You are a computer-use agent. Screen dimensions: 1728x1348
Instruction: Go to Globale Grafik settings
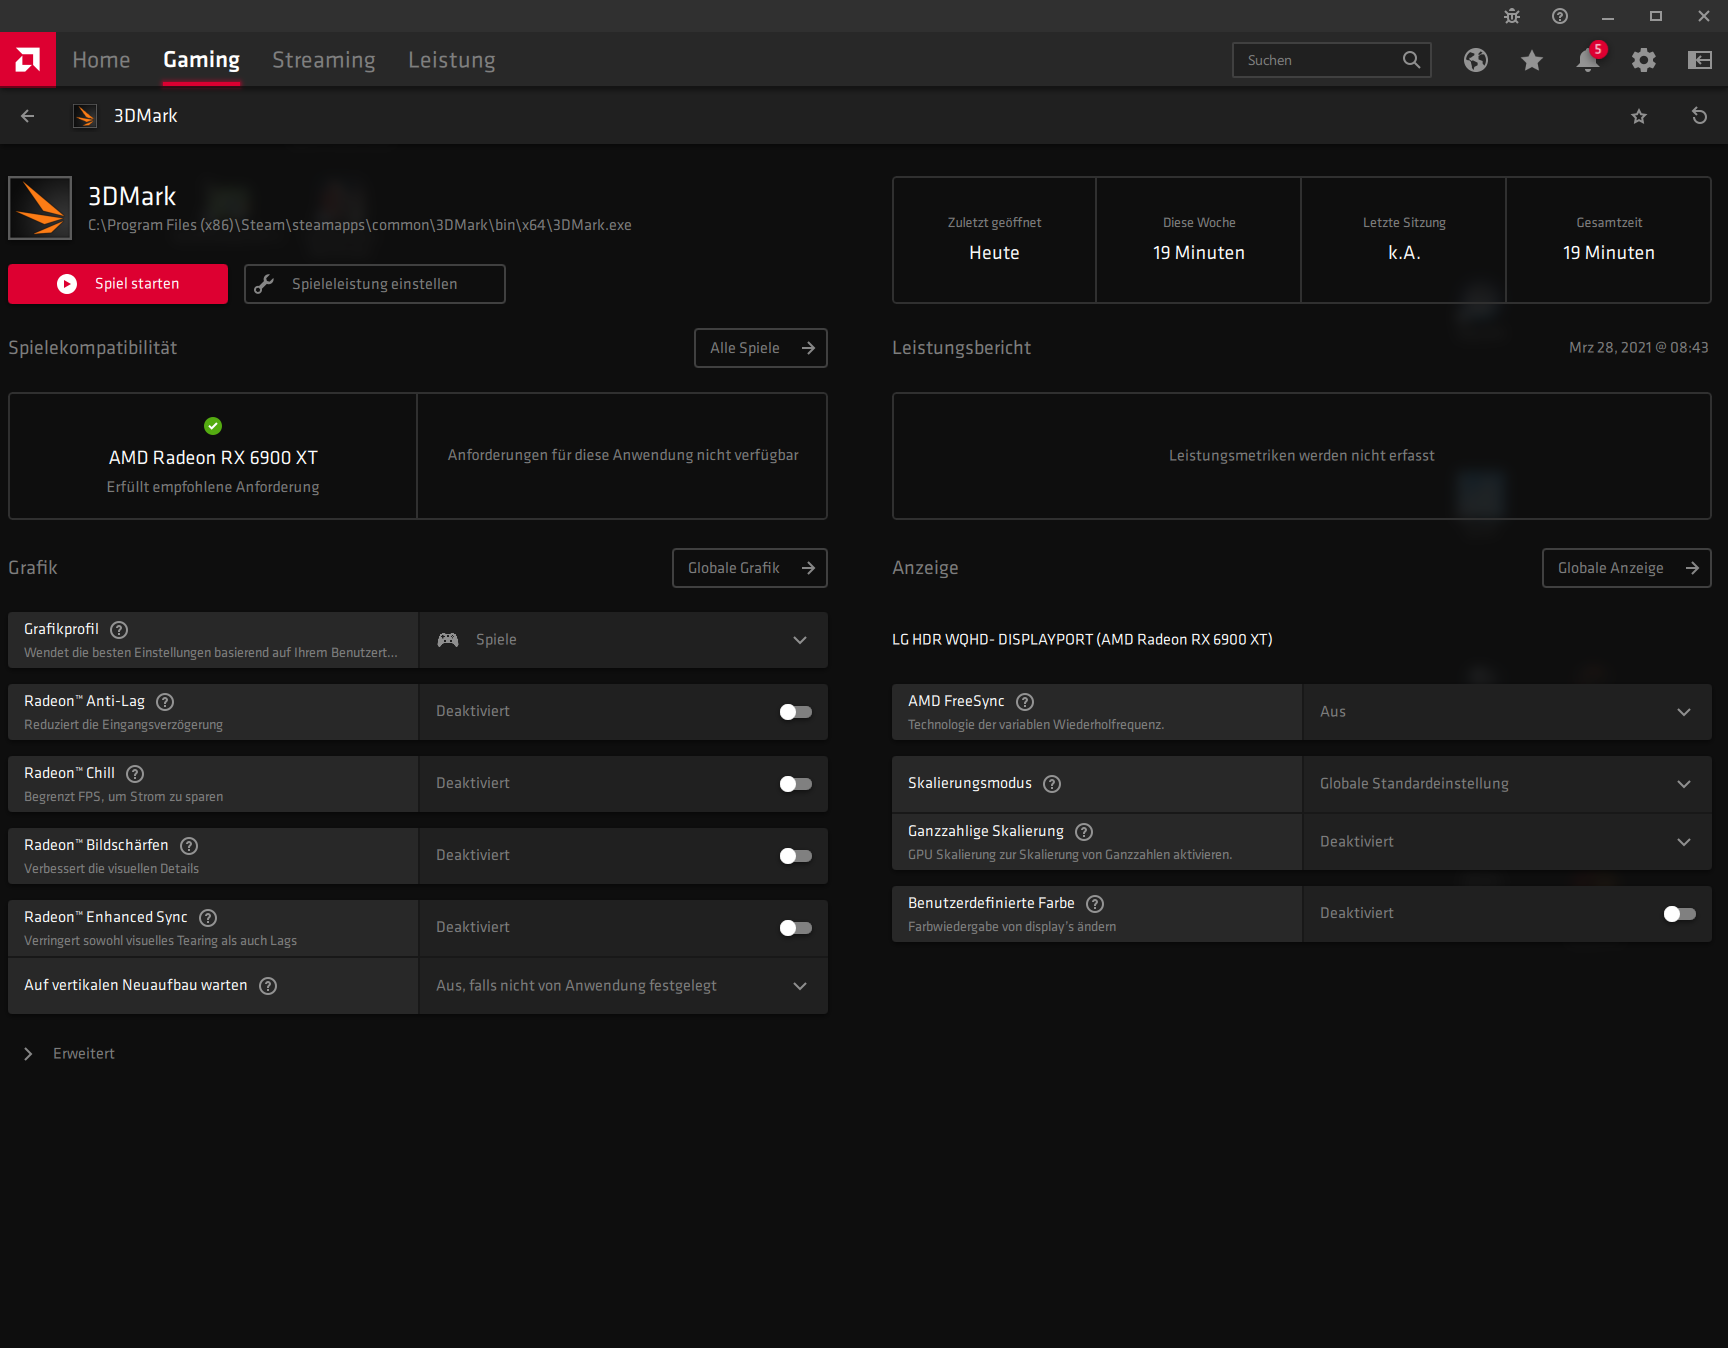click(750, 568)
